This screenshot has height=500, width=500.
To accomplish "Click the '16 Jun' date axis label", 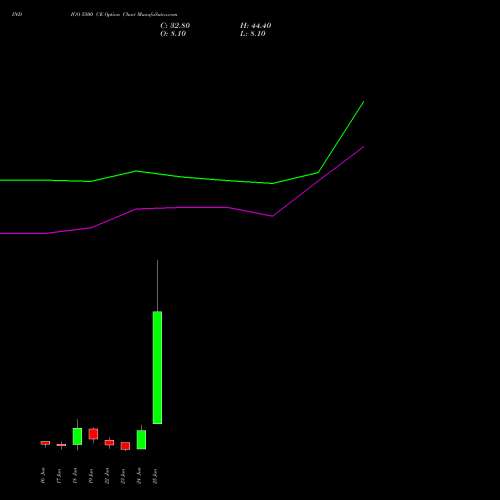I will pos(43,476).
